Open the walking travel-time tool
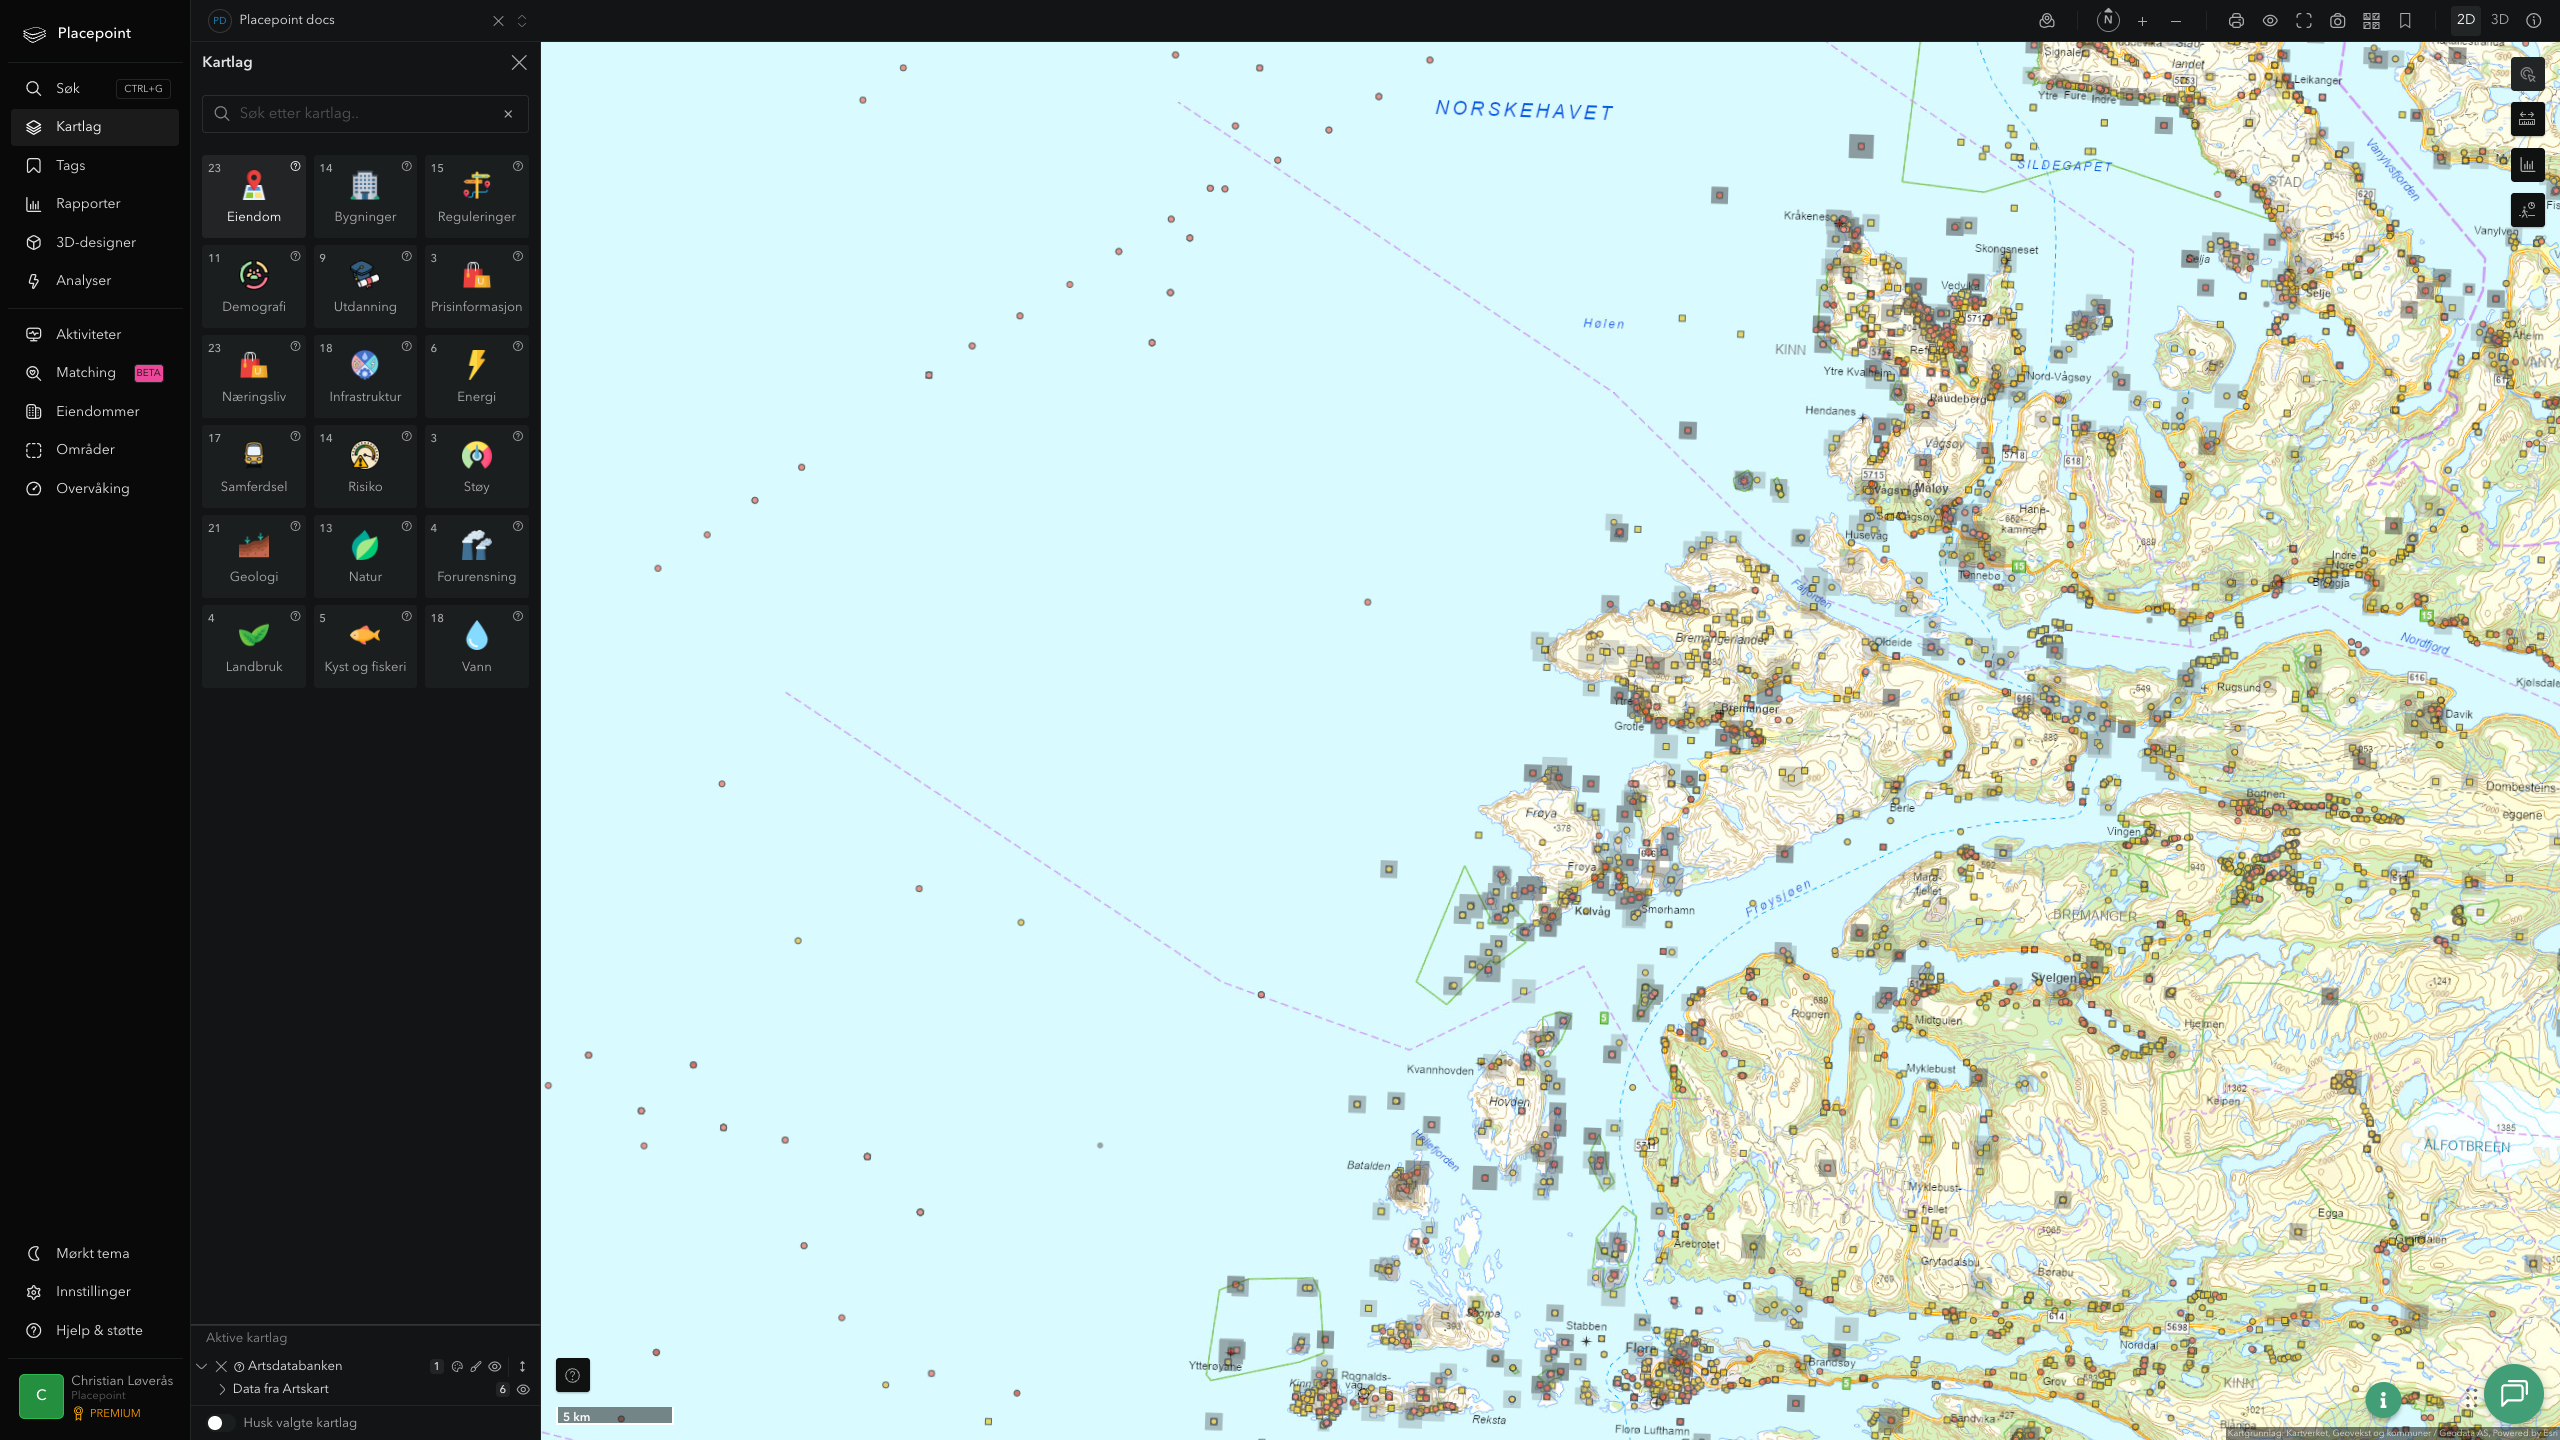Screen dimensions: 2560x1440 pos(2527,210)
